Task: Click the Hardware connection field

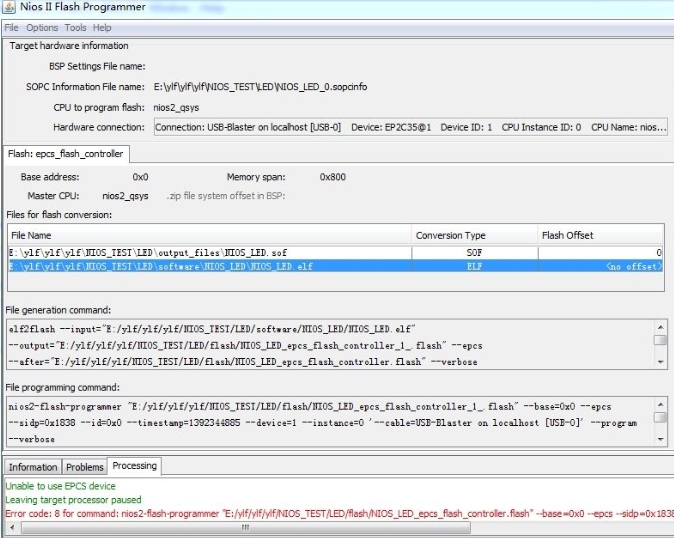Action: click(411, 128)
